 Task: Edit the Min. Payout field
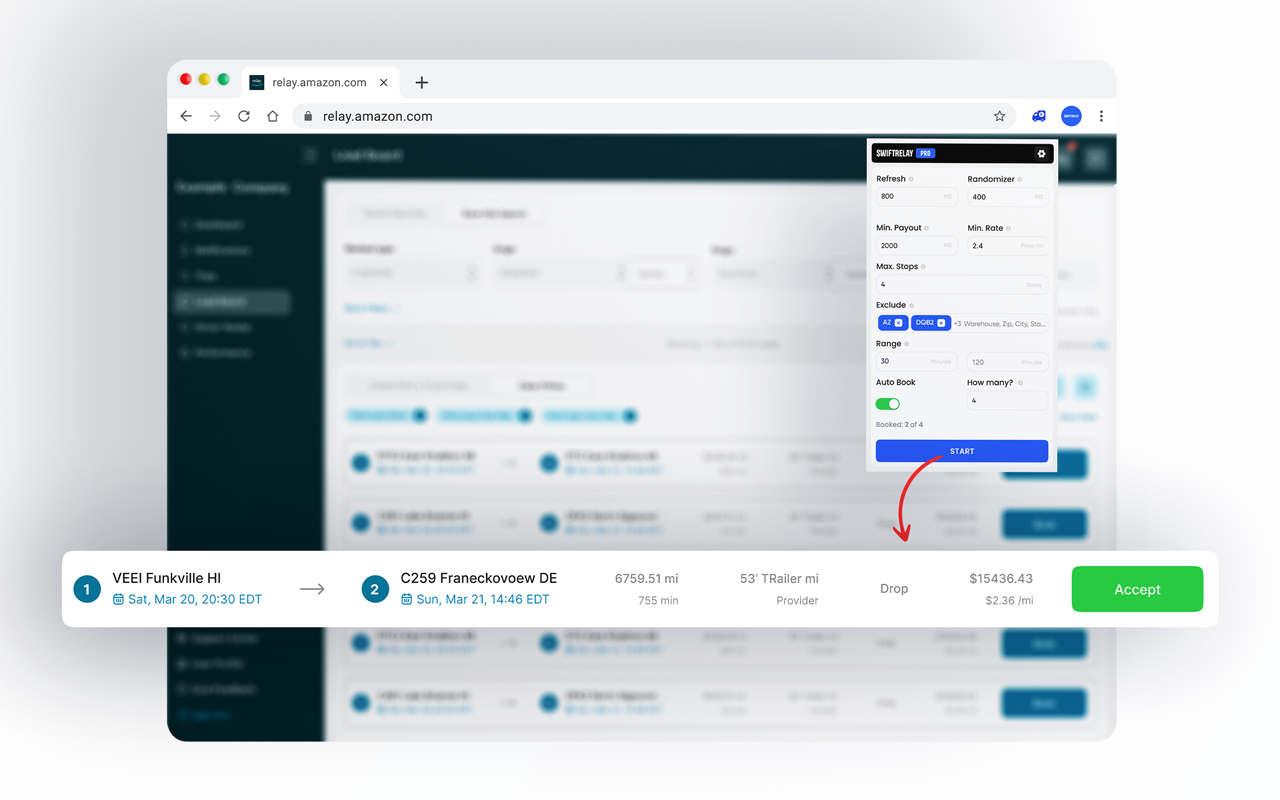tap(916, 246)
